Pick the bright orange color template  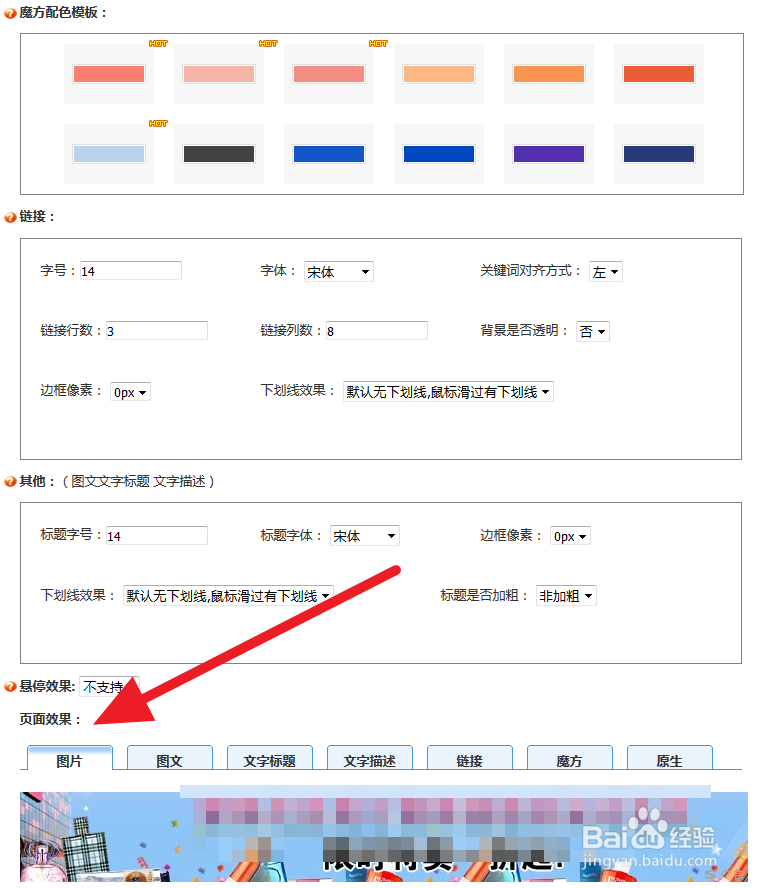coord(548,74)
